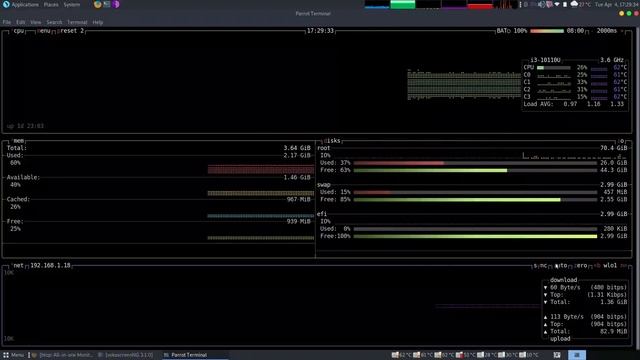Launch Firefox from the top panel

(x=97, y=4)
